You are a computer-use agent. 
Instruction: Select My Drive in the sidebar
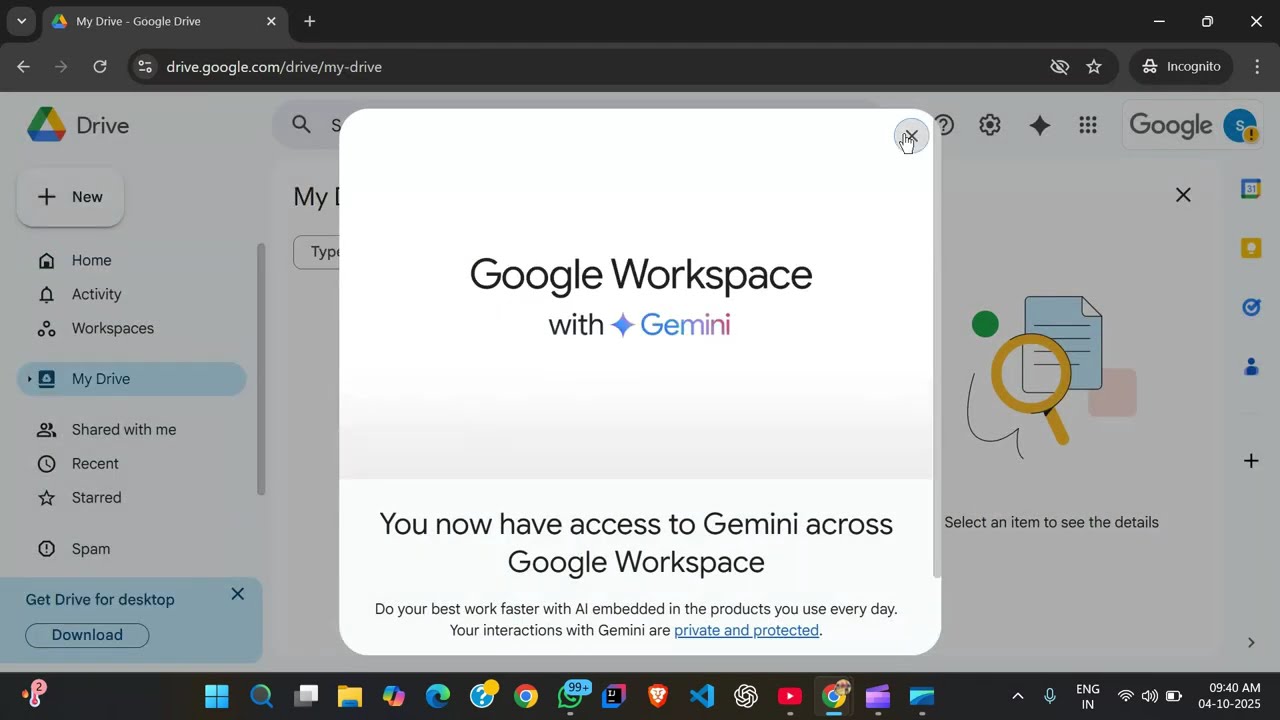(131, 379)
